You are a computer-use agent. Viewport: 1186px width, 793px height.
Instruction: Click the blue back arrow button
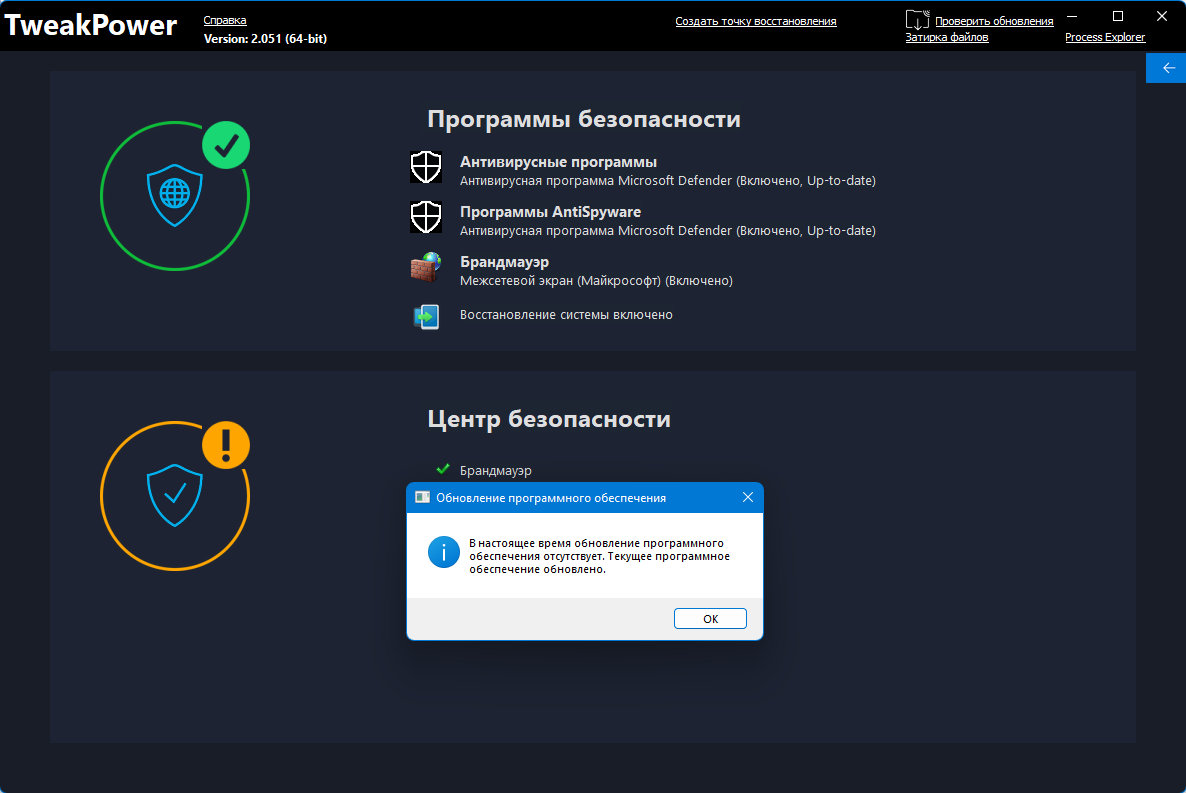point(1166,68)
